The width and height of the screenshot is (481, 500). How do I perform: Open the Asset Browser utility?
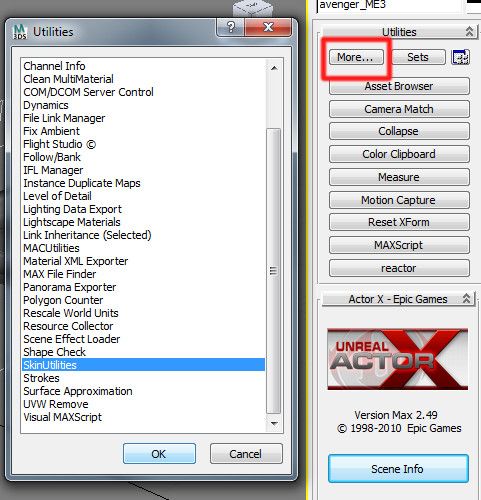399,86
